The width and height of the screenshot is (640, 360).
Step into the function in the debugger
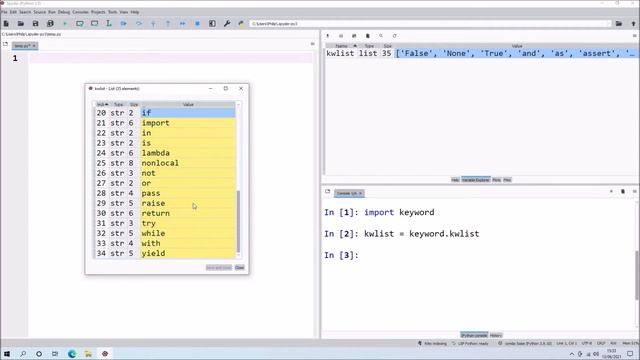click(x=153, y=24)
